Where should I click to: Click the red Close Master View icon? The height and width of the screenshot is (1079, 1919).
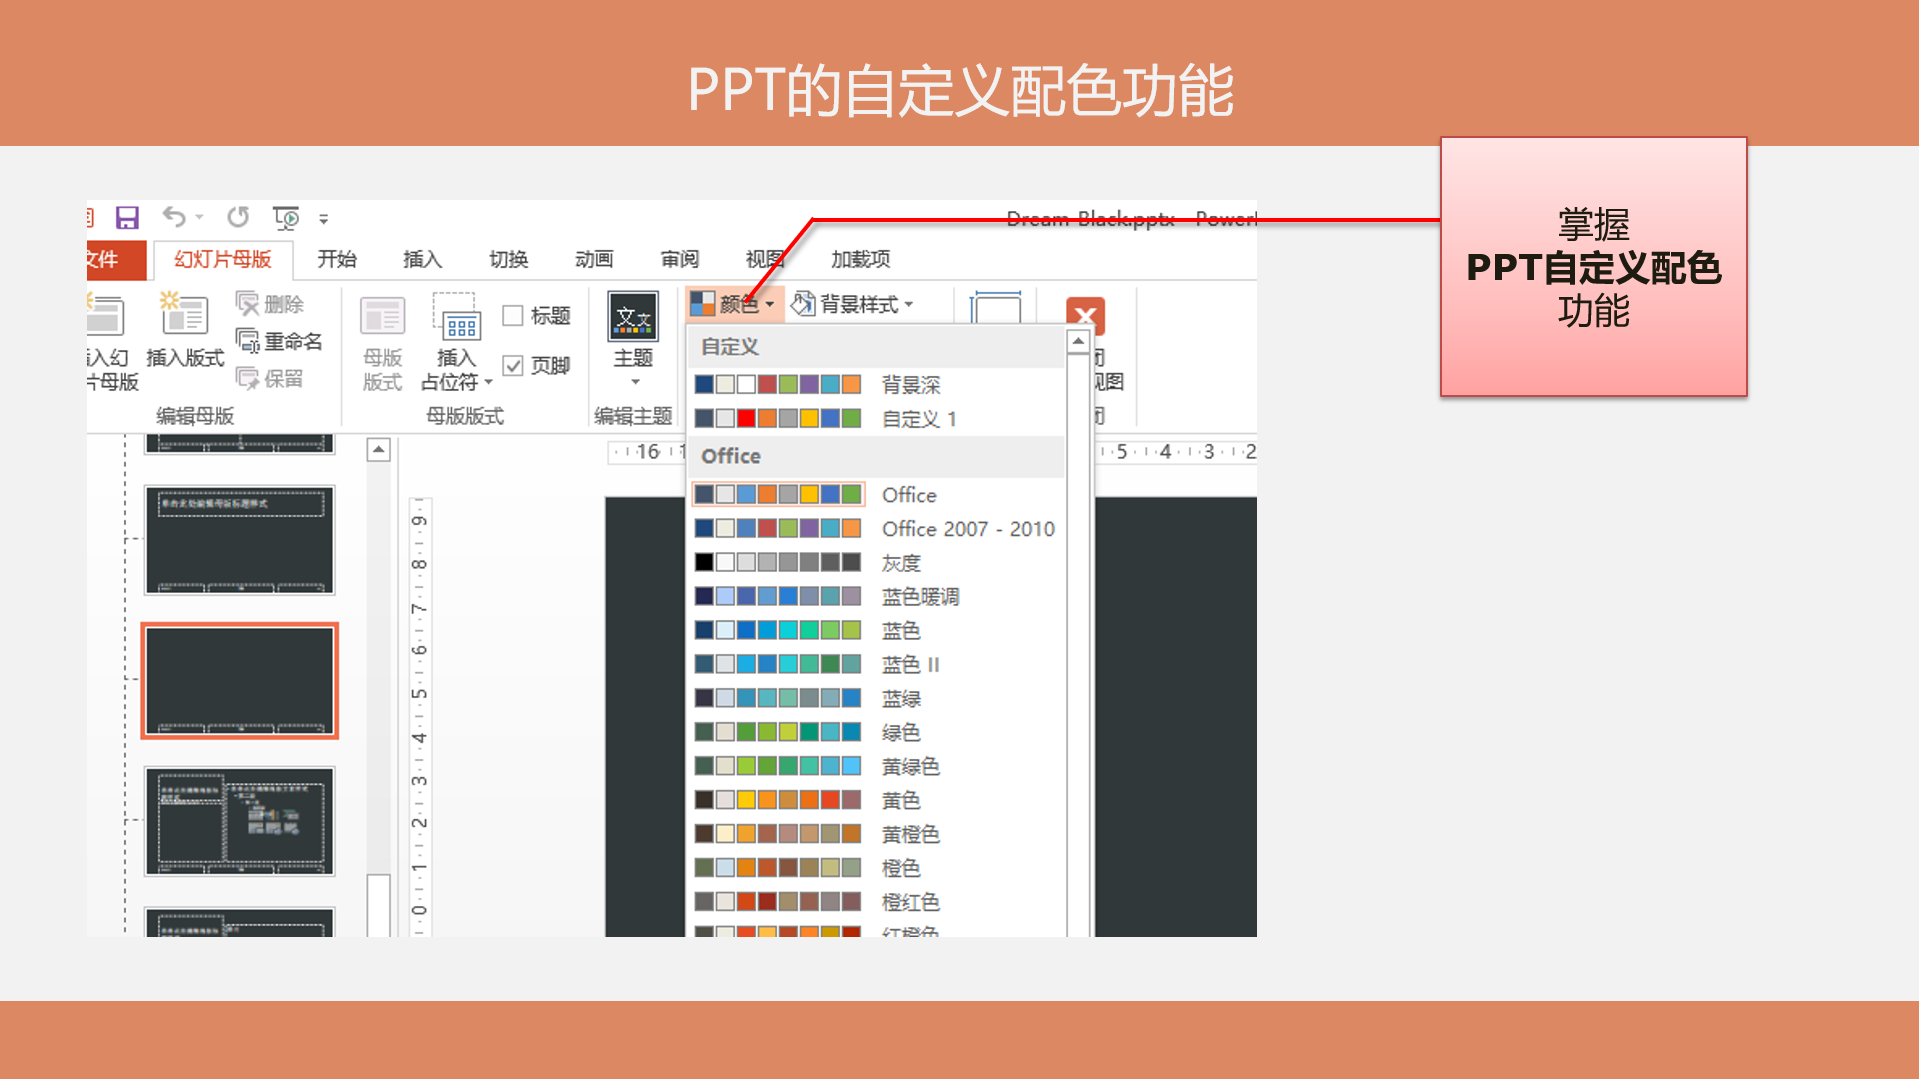pyautogui.click(x=1085, y=317)
